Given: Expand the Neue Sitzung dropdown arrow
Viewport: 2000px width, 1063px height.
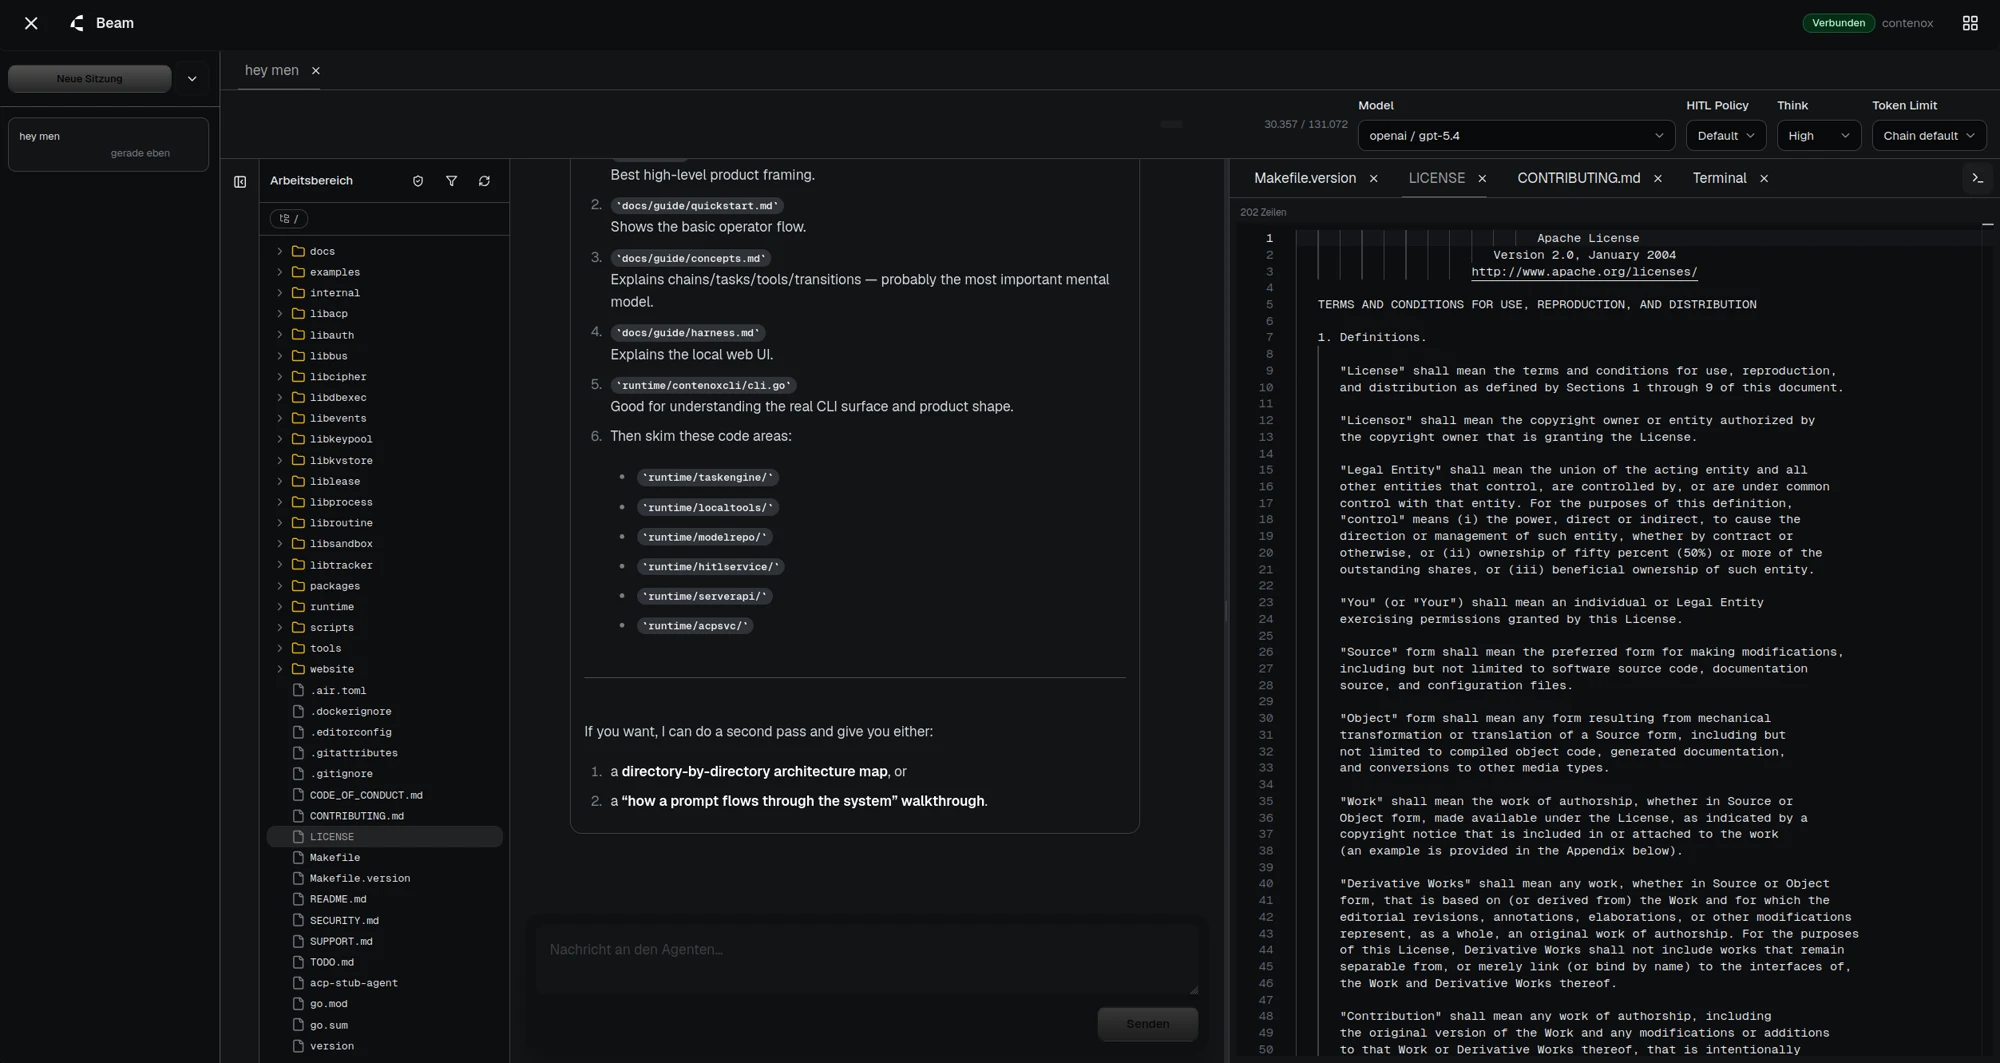Looking at the screenshot, I should [x=192, y=79].
